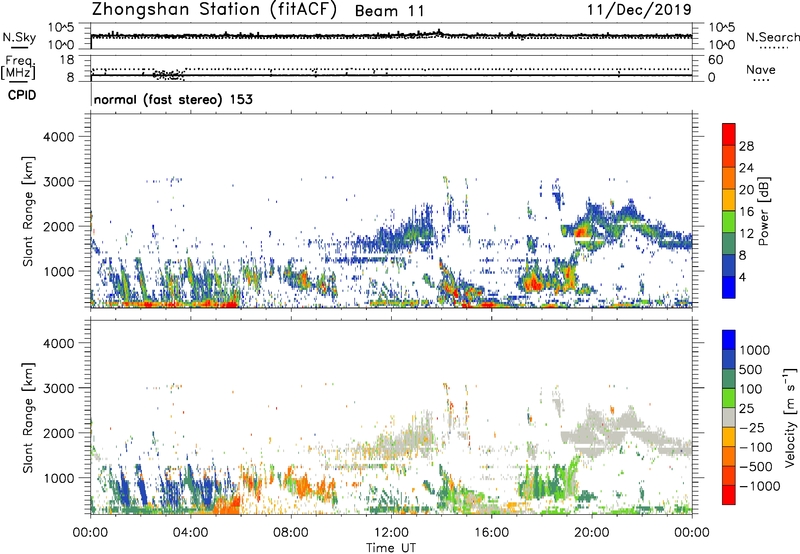This screenshot has height=554, width=800.
Task: Click the 'Freq. [MHz]' label
Action: click(18, 67)
